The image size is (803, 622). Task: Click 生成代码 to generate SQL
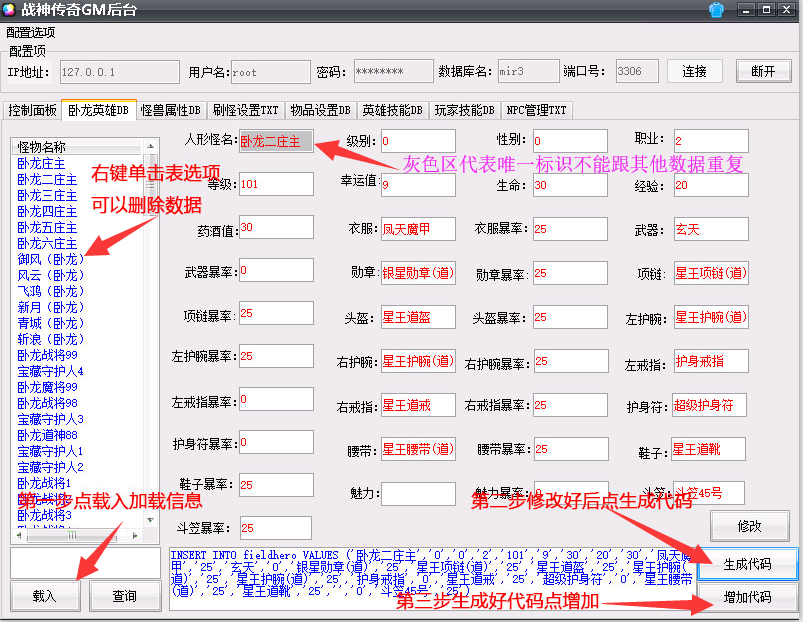(x=748, y=563)
